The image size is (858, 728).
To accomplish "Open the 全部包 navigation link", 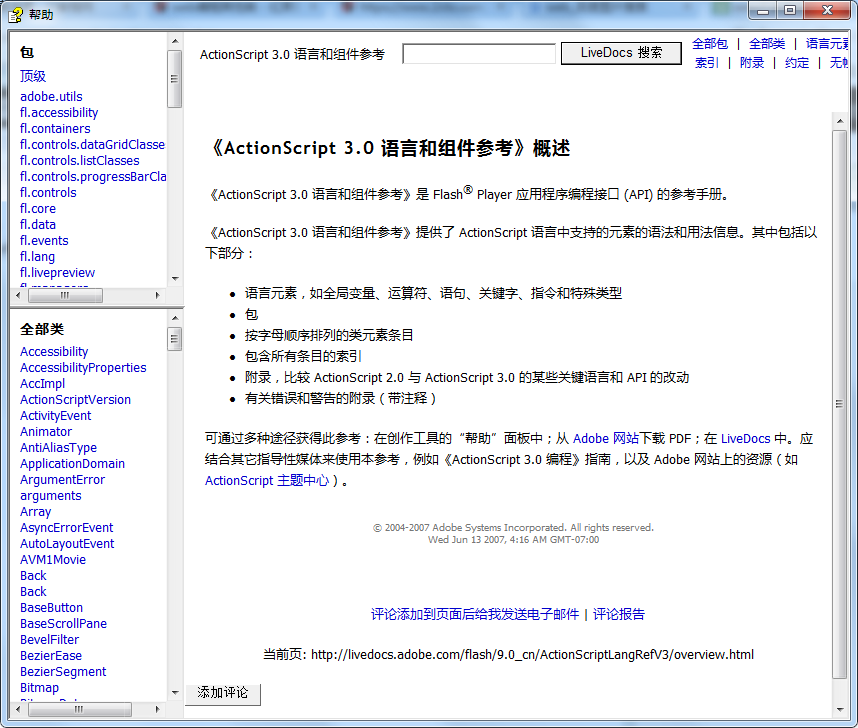I will [x=711, y=44].
